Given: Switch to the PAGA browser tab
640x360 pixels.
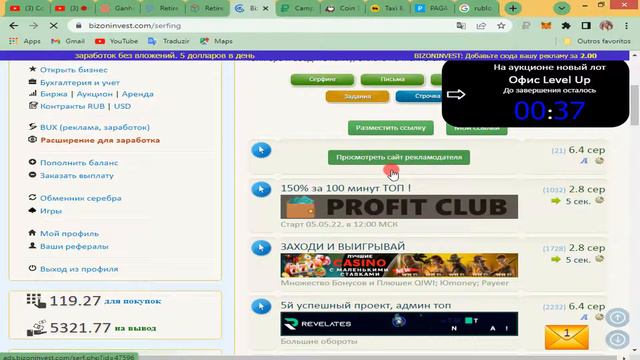Looking at the screenshot, I should click(432, 8).
